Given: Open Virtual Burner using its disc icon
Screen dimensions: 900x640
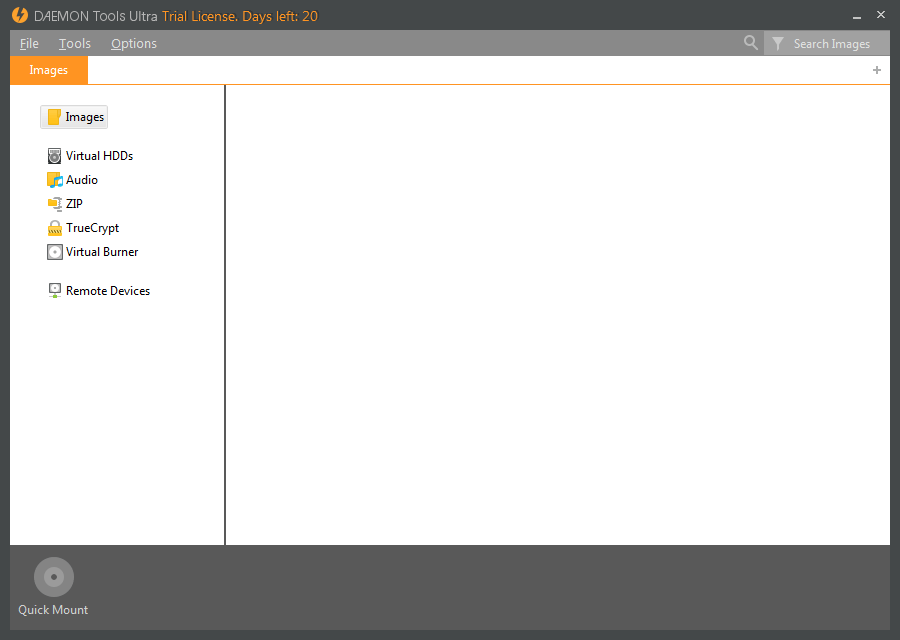Looking at the screenshot, I should pos(54,251).
